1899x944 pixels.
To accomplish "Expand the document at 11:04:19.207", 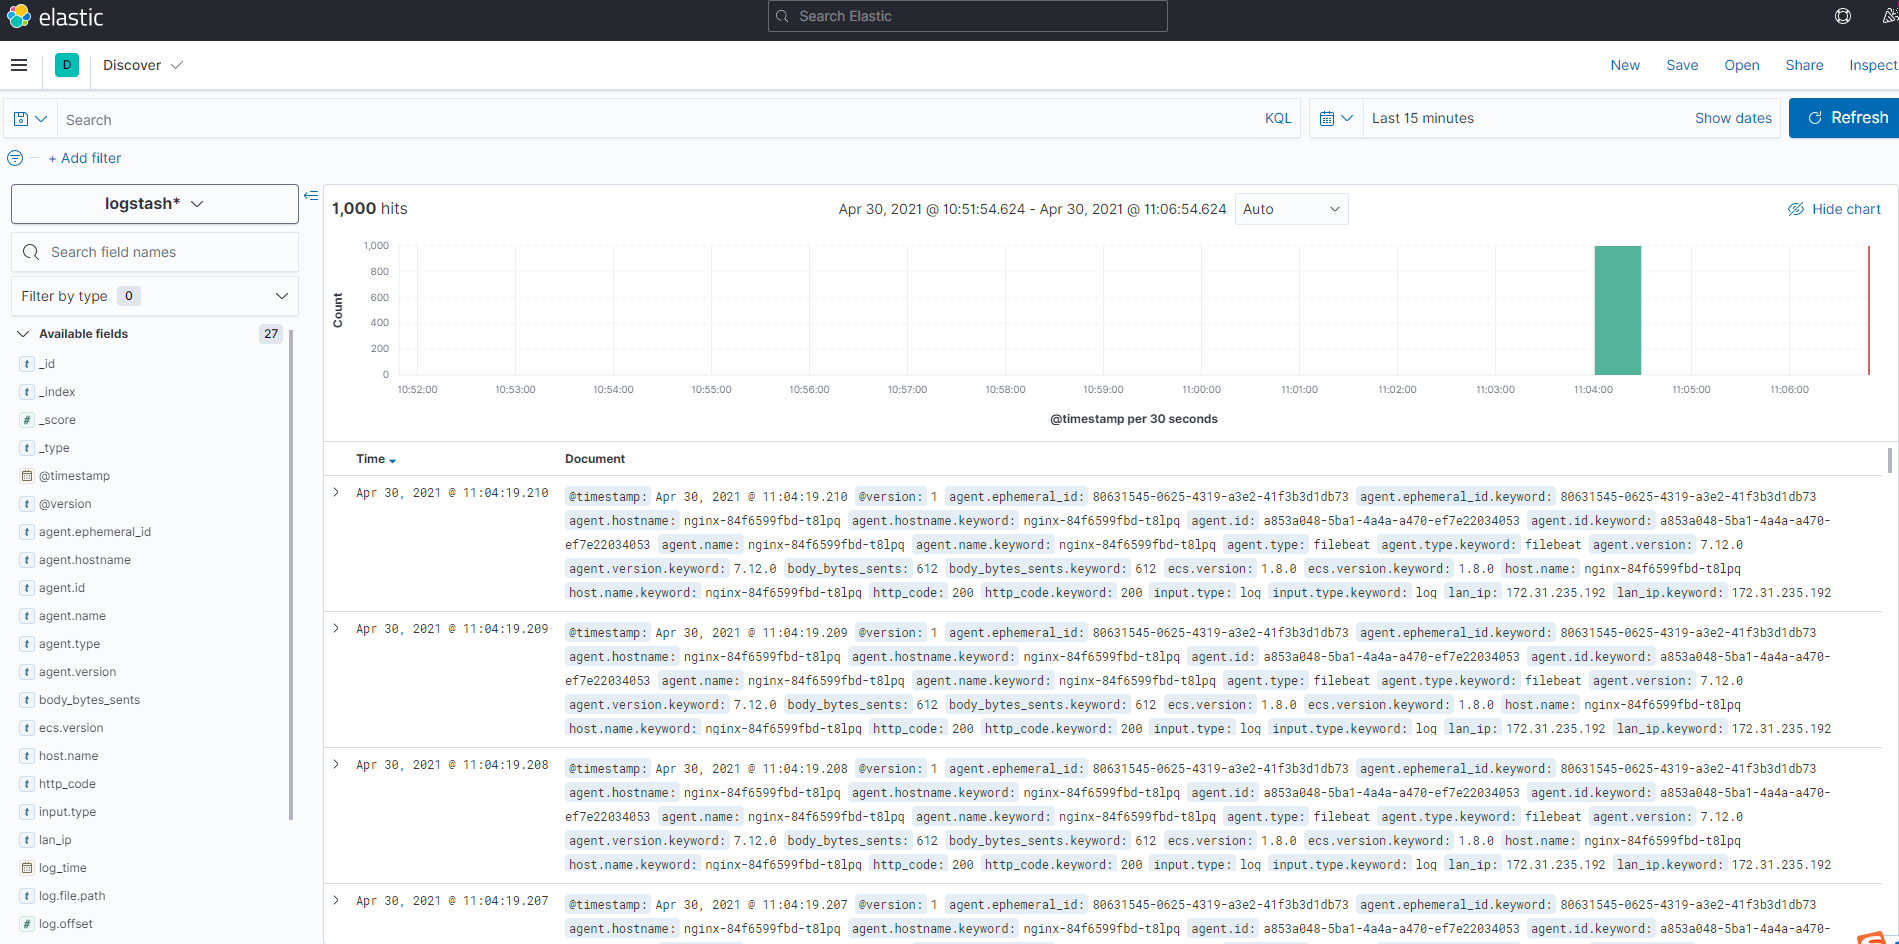I will (336, 900).
